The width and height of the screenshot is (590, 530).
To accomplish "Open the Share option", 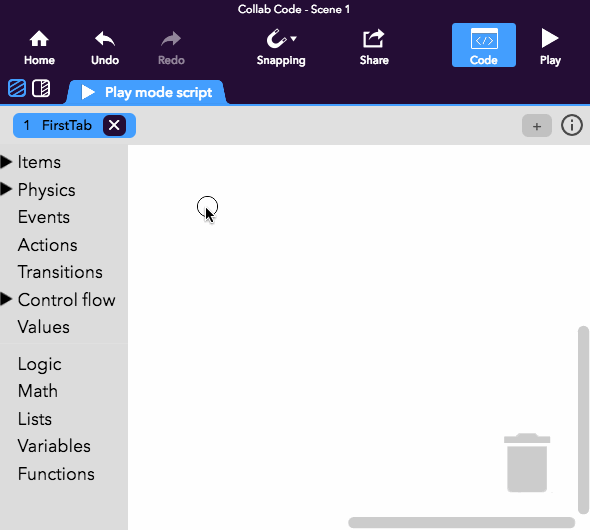I will 374,48.
